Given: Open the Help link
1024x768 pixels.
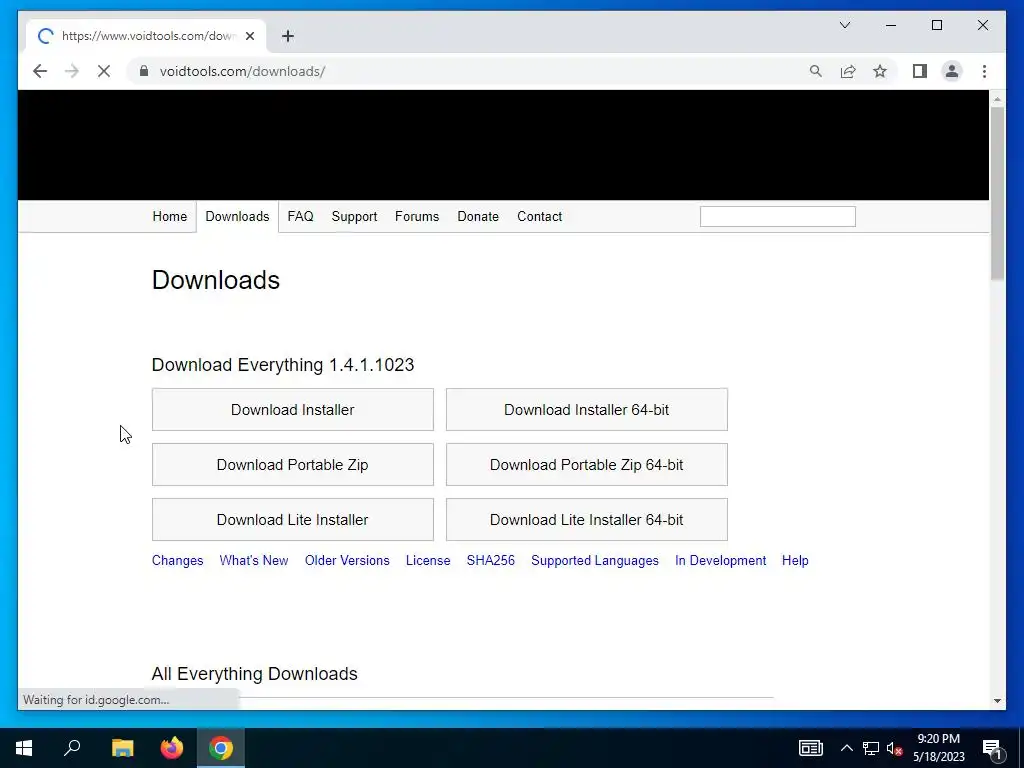Looking at the screenshot, I should pos(795,560).
